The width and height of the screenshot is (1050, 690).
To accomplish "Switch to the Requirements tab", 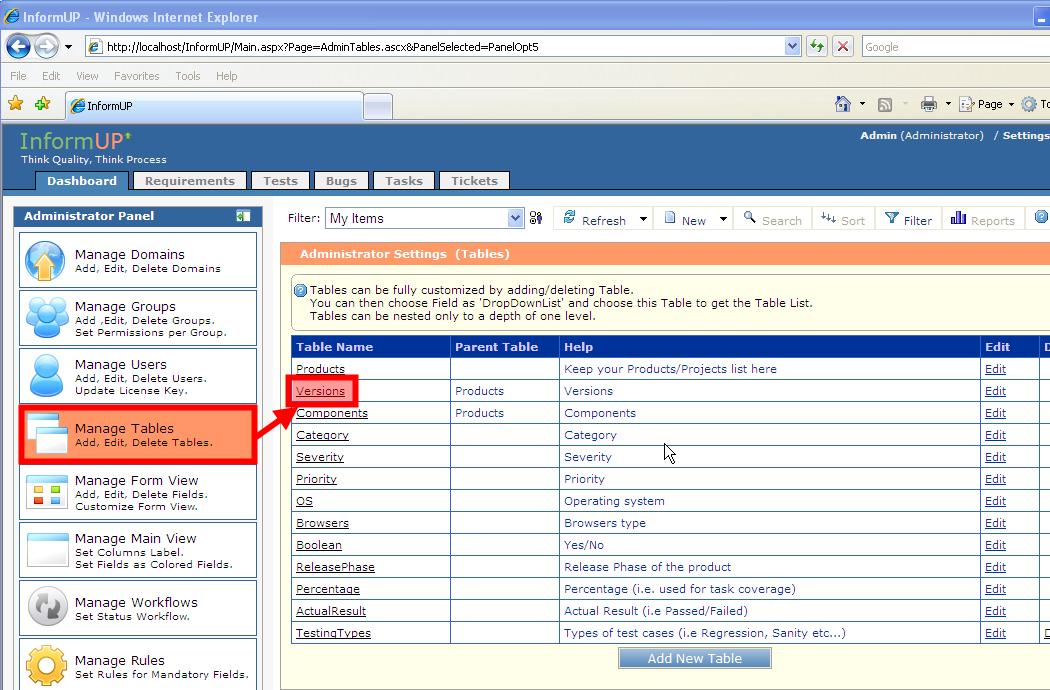I will 189,181.
